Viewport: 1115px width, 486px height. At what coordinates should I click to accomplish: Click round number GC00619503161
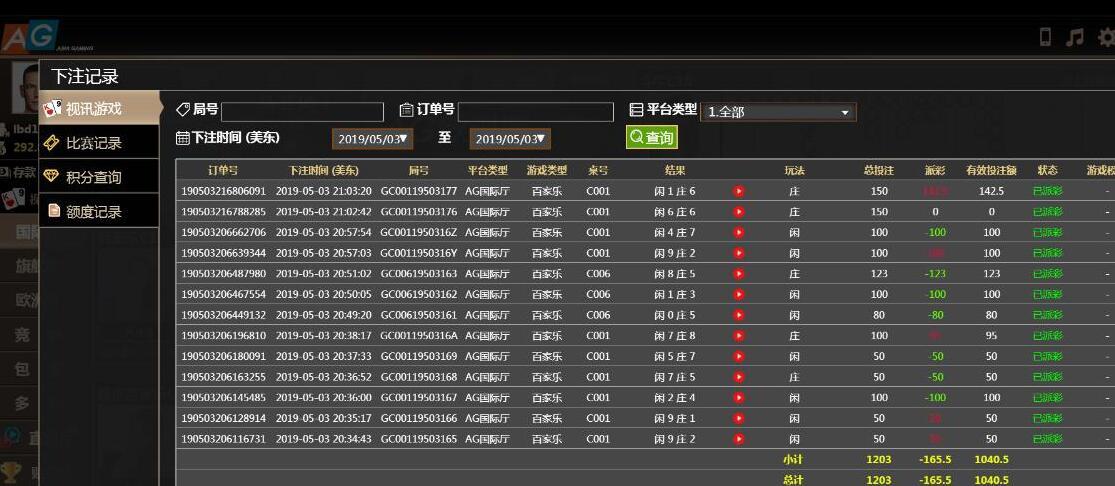(x=419, y=315)
